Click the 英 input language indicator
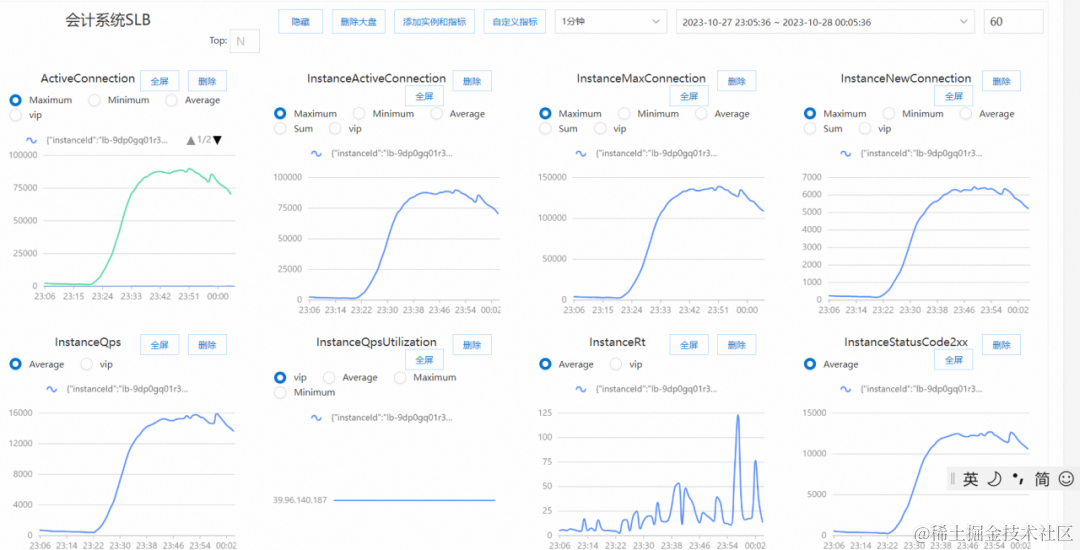 971,479
